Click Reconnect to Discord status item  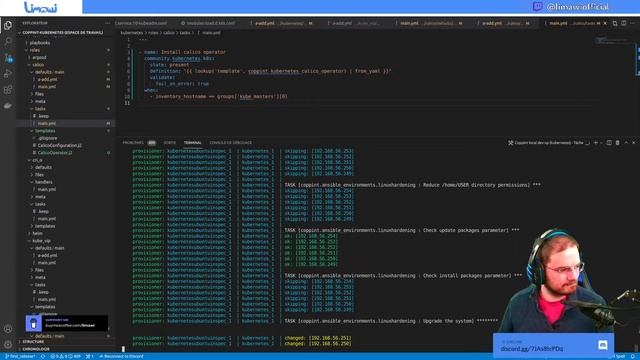[x=121, y=356]
